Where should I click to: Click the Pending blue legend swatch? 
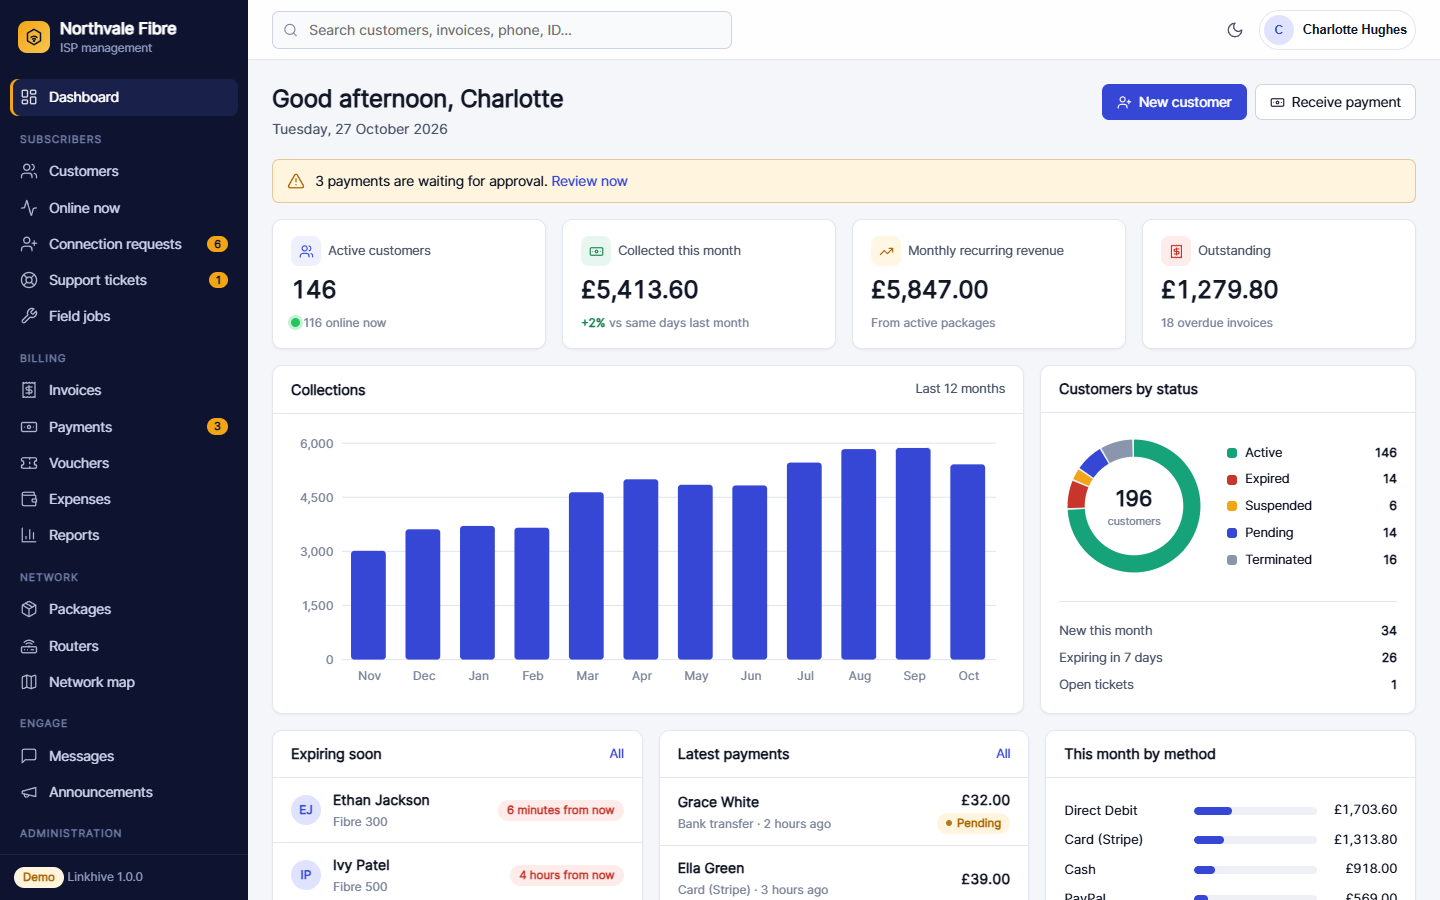tap(1232, 533)
